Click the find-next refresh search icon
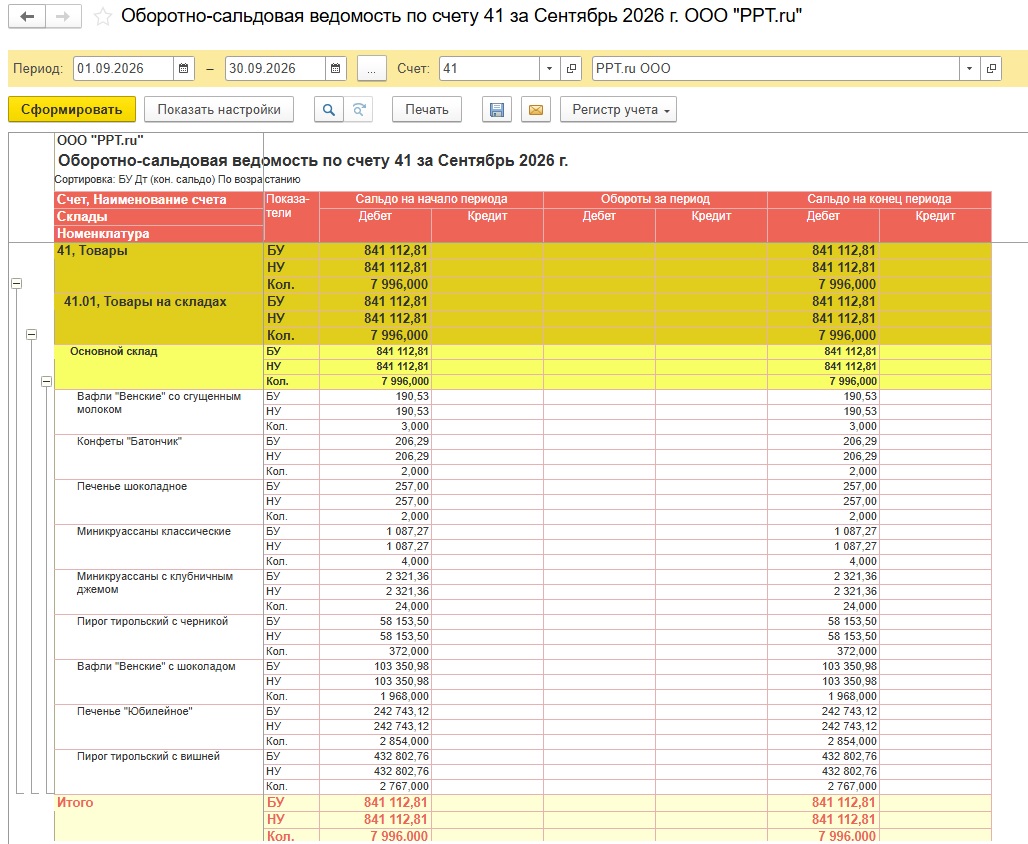Image resolution: width=1028 pixels, height=844 pixels. 359,110
